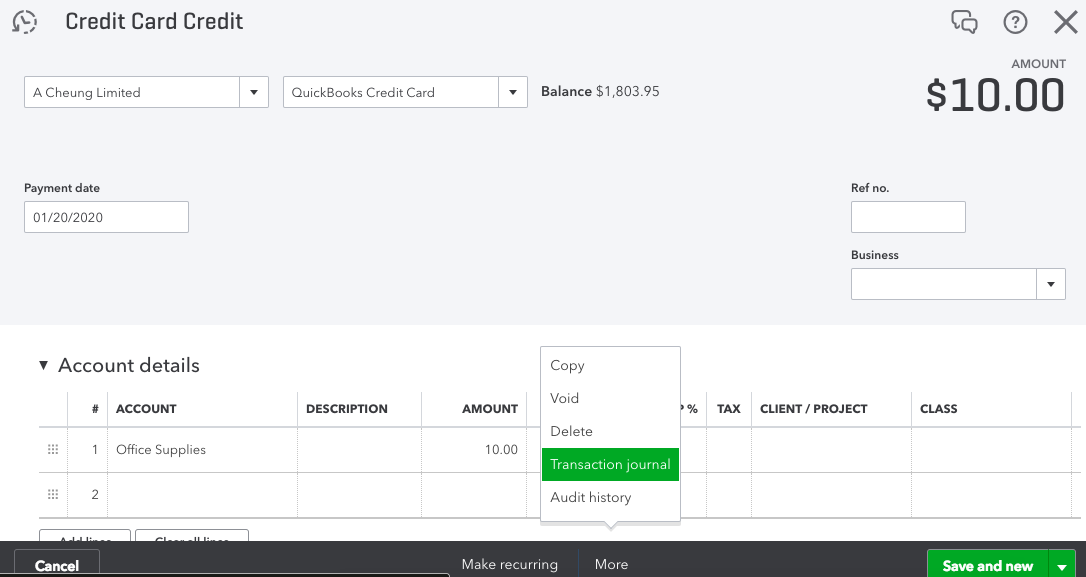Close the Credit Card Credit window
This screenshot has height=577, width=1086.
click(x=1066, y=22)
